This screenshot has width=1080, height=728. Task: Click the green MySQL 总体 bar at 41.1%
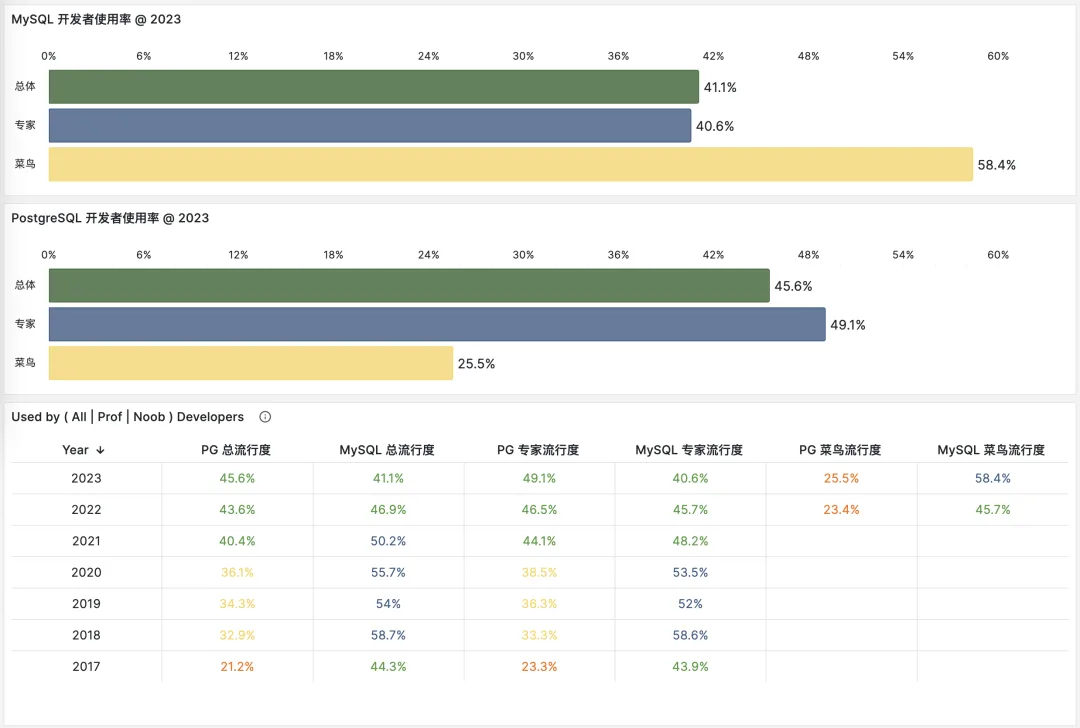[x=374, y=87]
